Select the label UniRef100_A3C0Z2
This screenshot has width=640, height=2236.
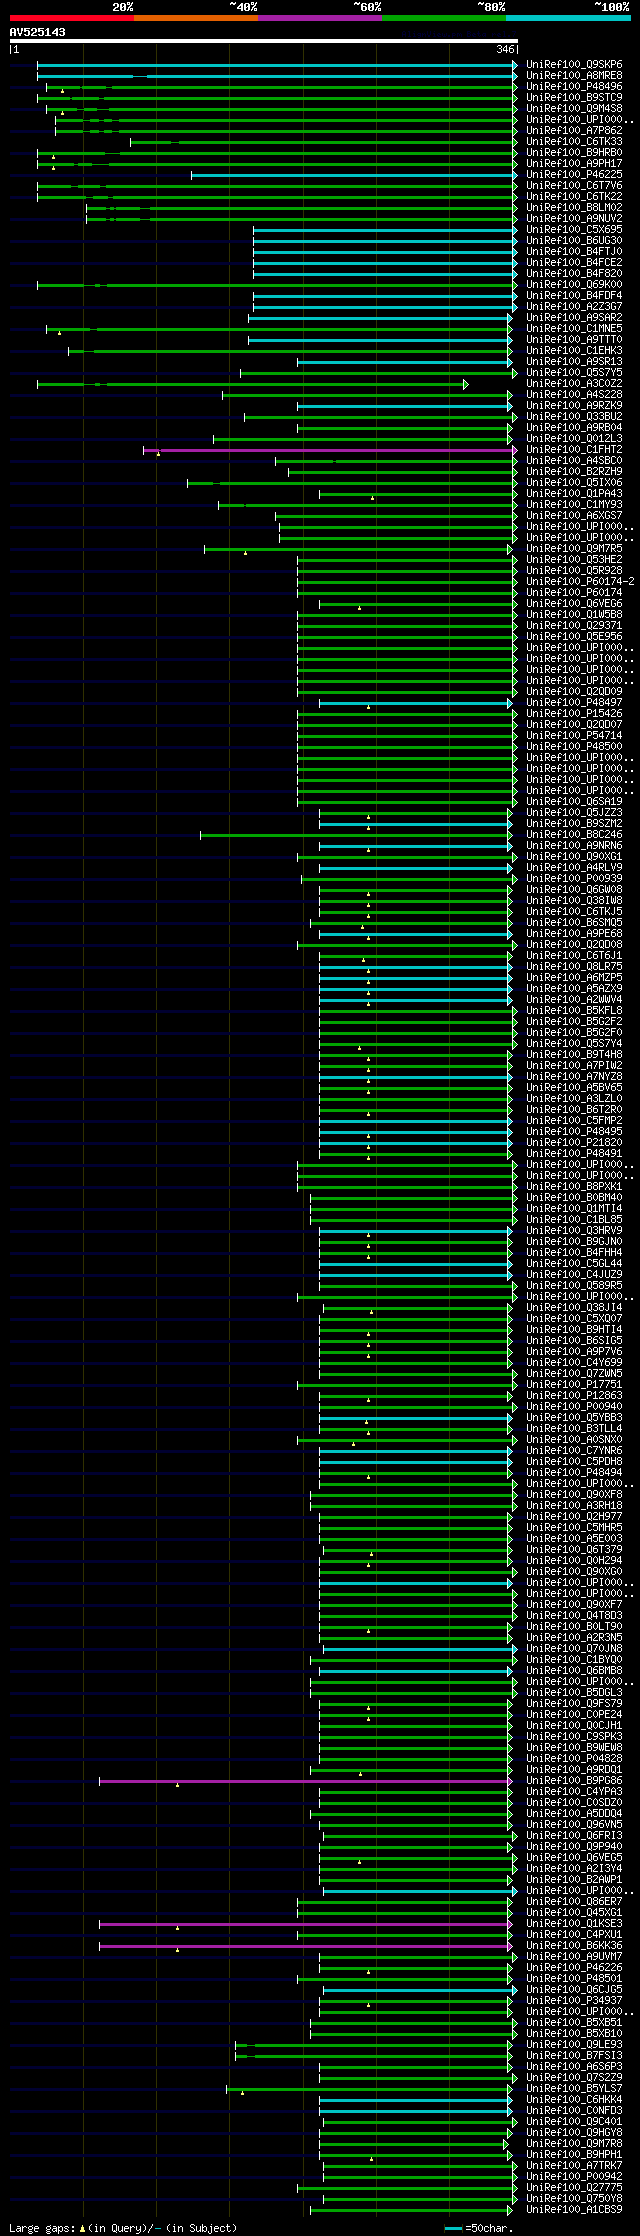(x=574, y=384)
